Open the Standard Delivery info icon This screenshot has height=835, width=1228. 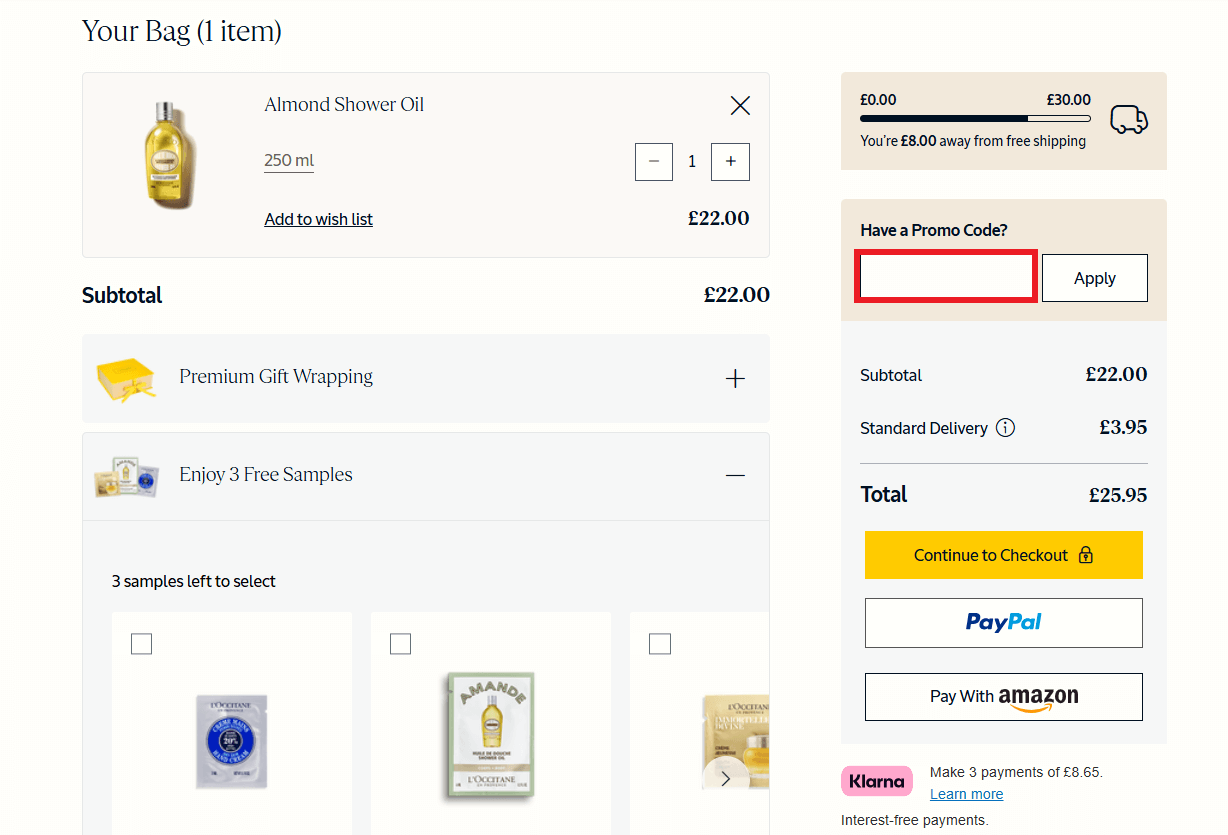pos(1006,428)
